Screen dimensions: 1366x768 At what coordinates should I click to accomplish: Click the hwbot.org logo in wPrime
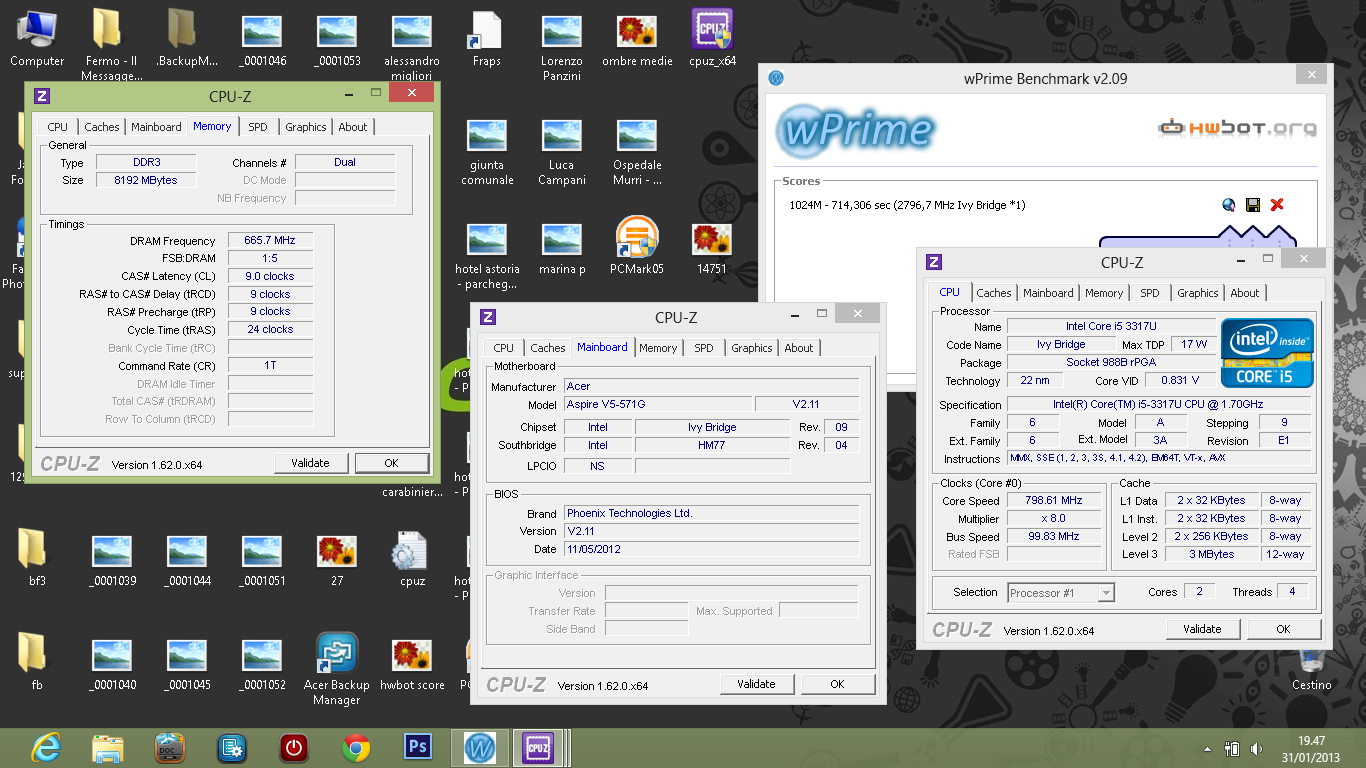(1237, 128)
